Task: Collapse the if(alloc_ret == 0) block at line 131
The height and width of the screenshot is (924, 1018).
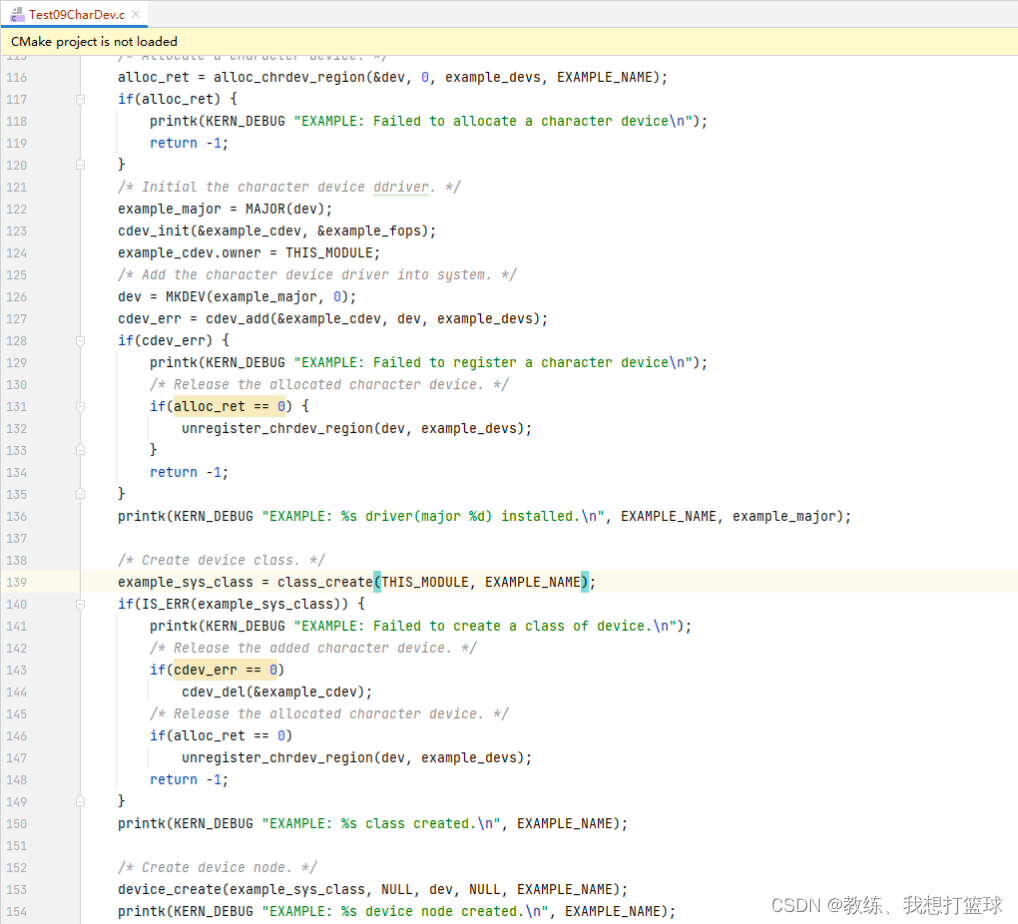Action: [81, 406]
